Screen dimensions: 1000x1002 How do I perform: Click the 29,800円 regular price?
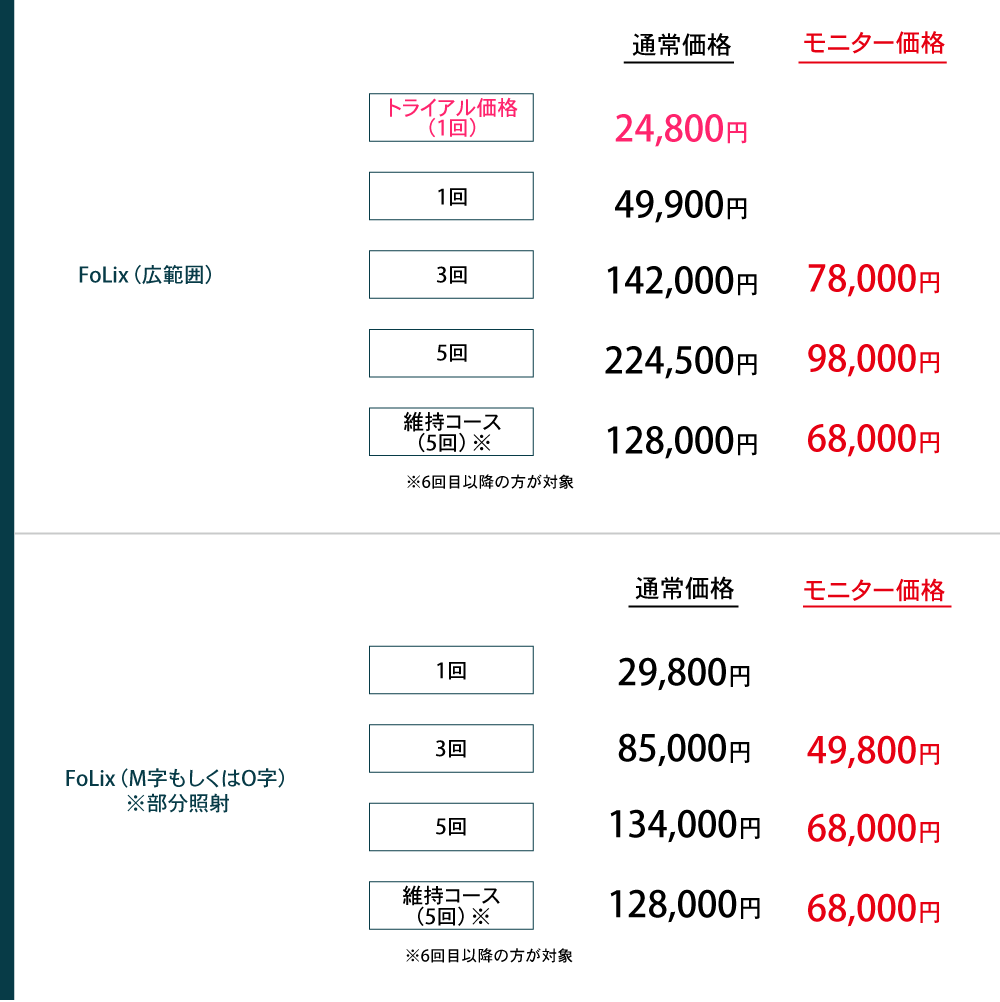(x=684, y=674)
